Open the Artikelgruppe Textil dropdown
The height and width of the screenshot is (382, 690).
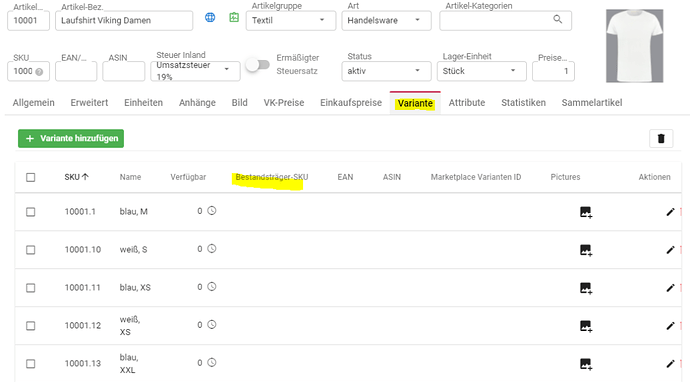291,20
